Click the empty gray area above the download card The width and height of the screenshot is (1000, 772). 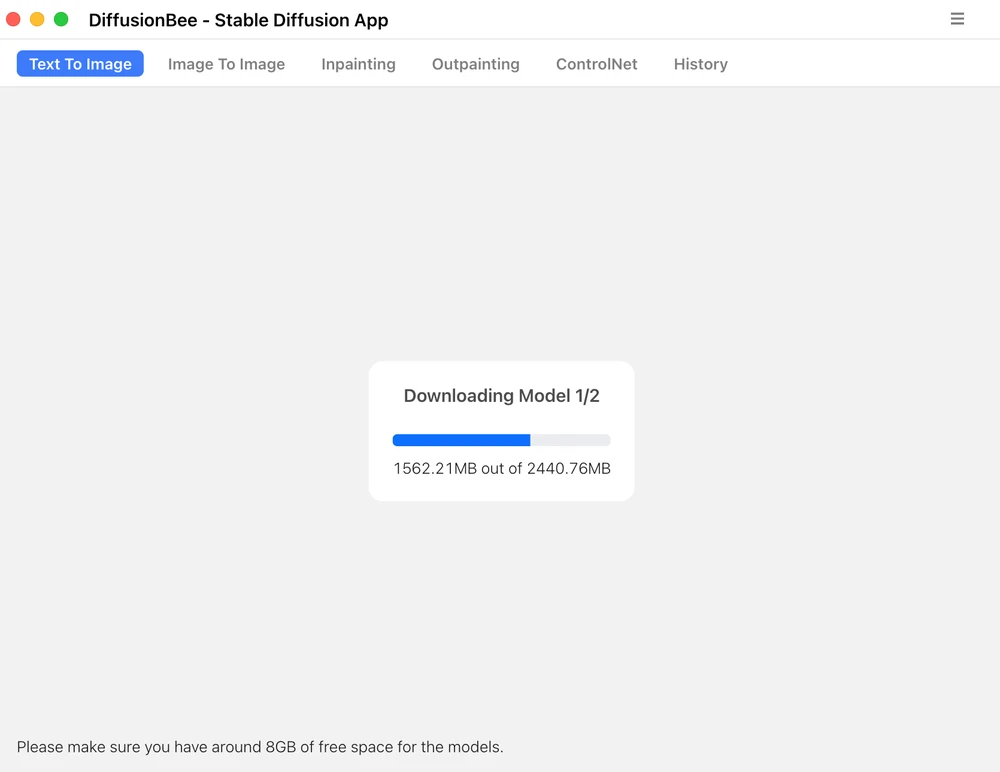coord(500,220)
